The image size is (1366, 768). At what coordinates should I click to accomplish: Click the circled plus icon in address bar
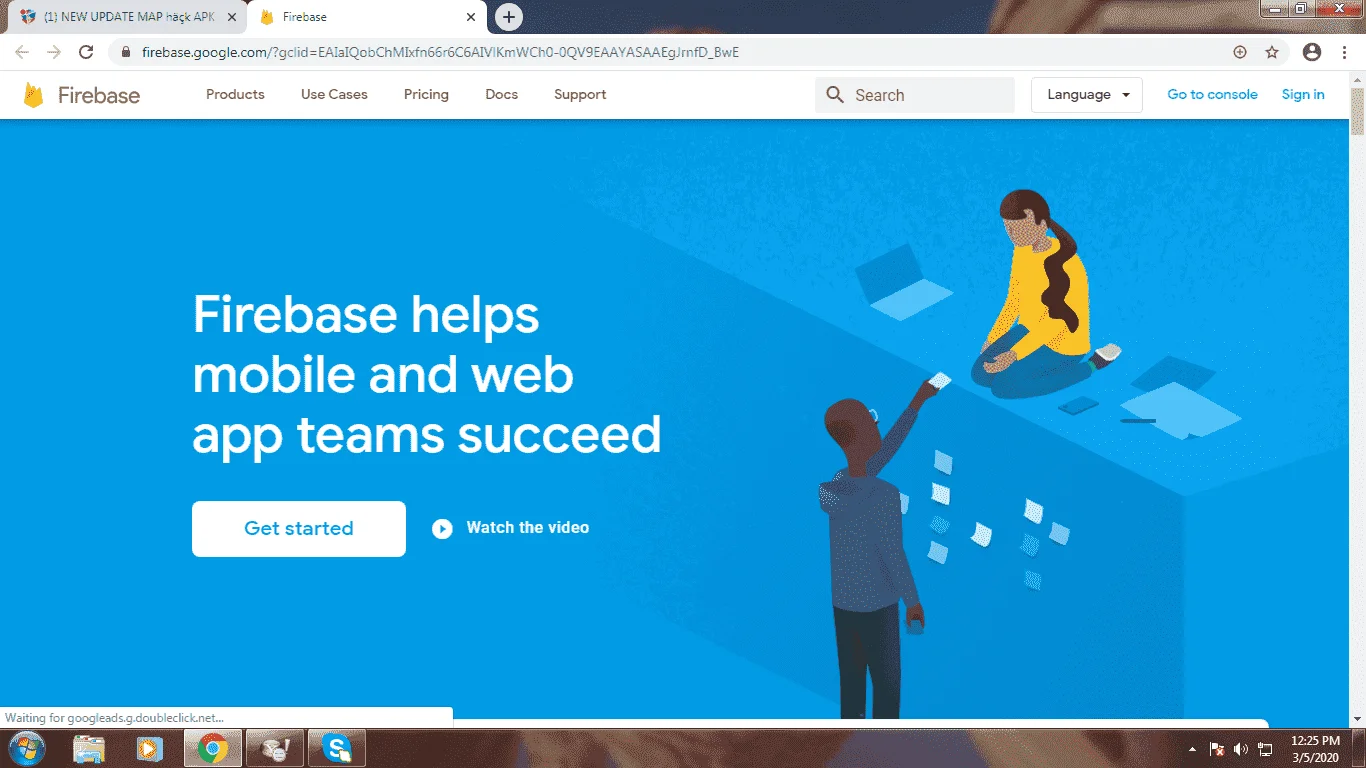1240,52
